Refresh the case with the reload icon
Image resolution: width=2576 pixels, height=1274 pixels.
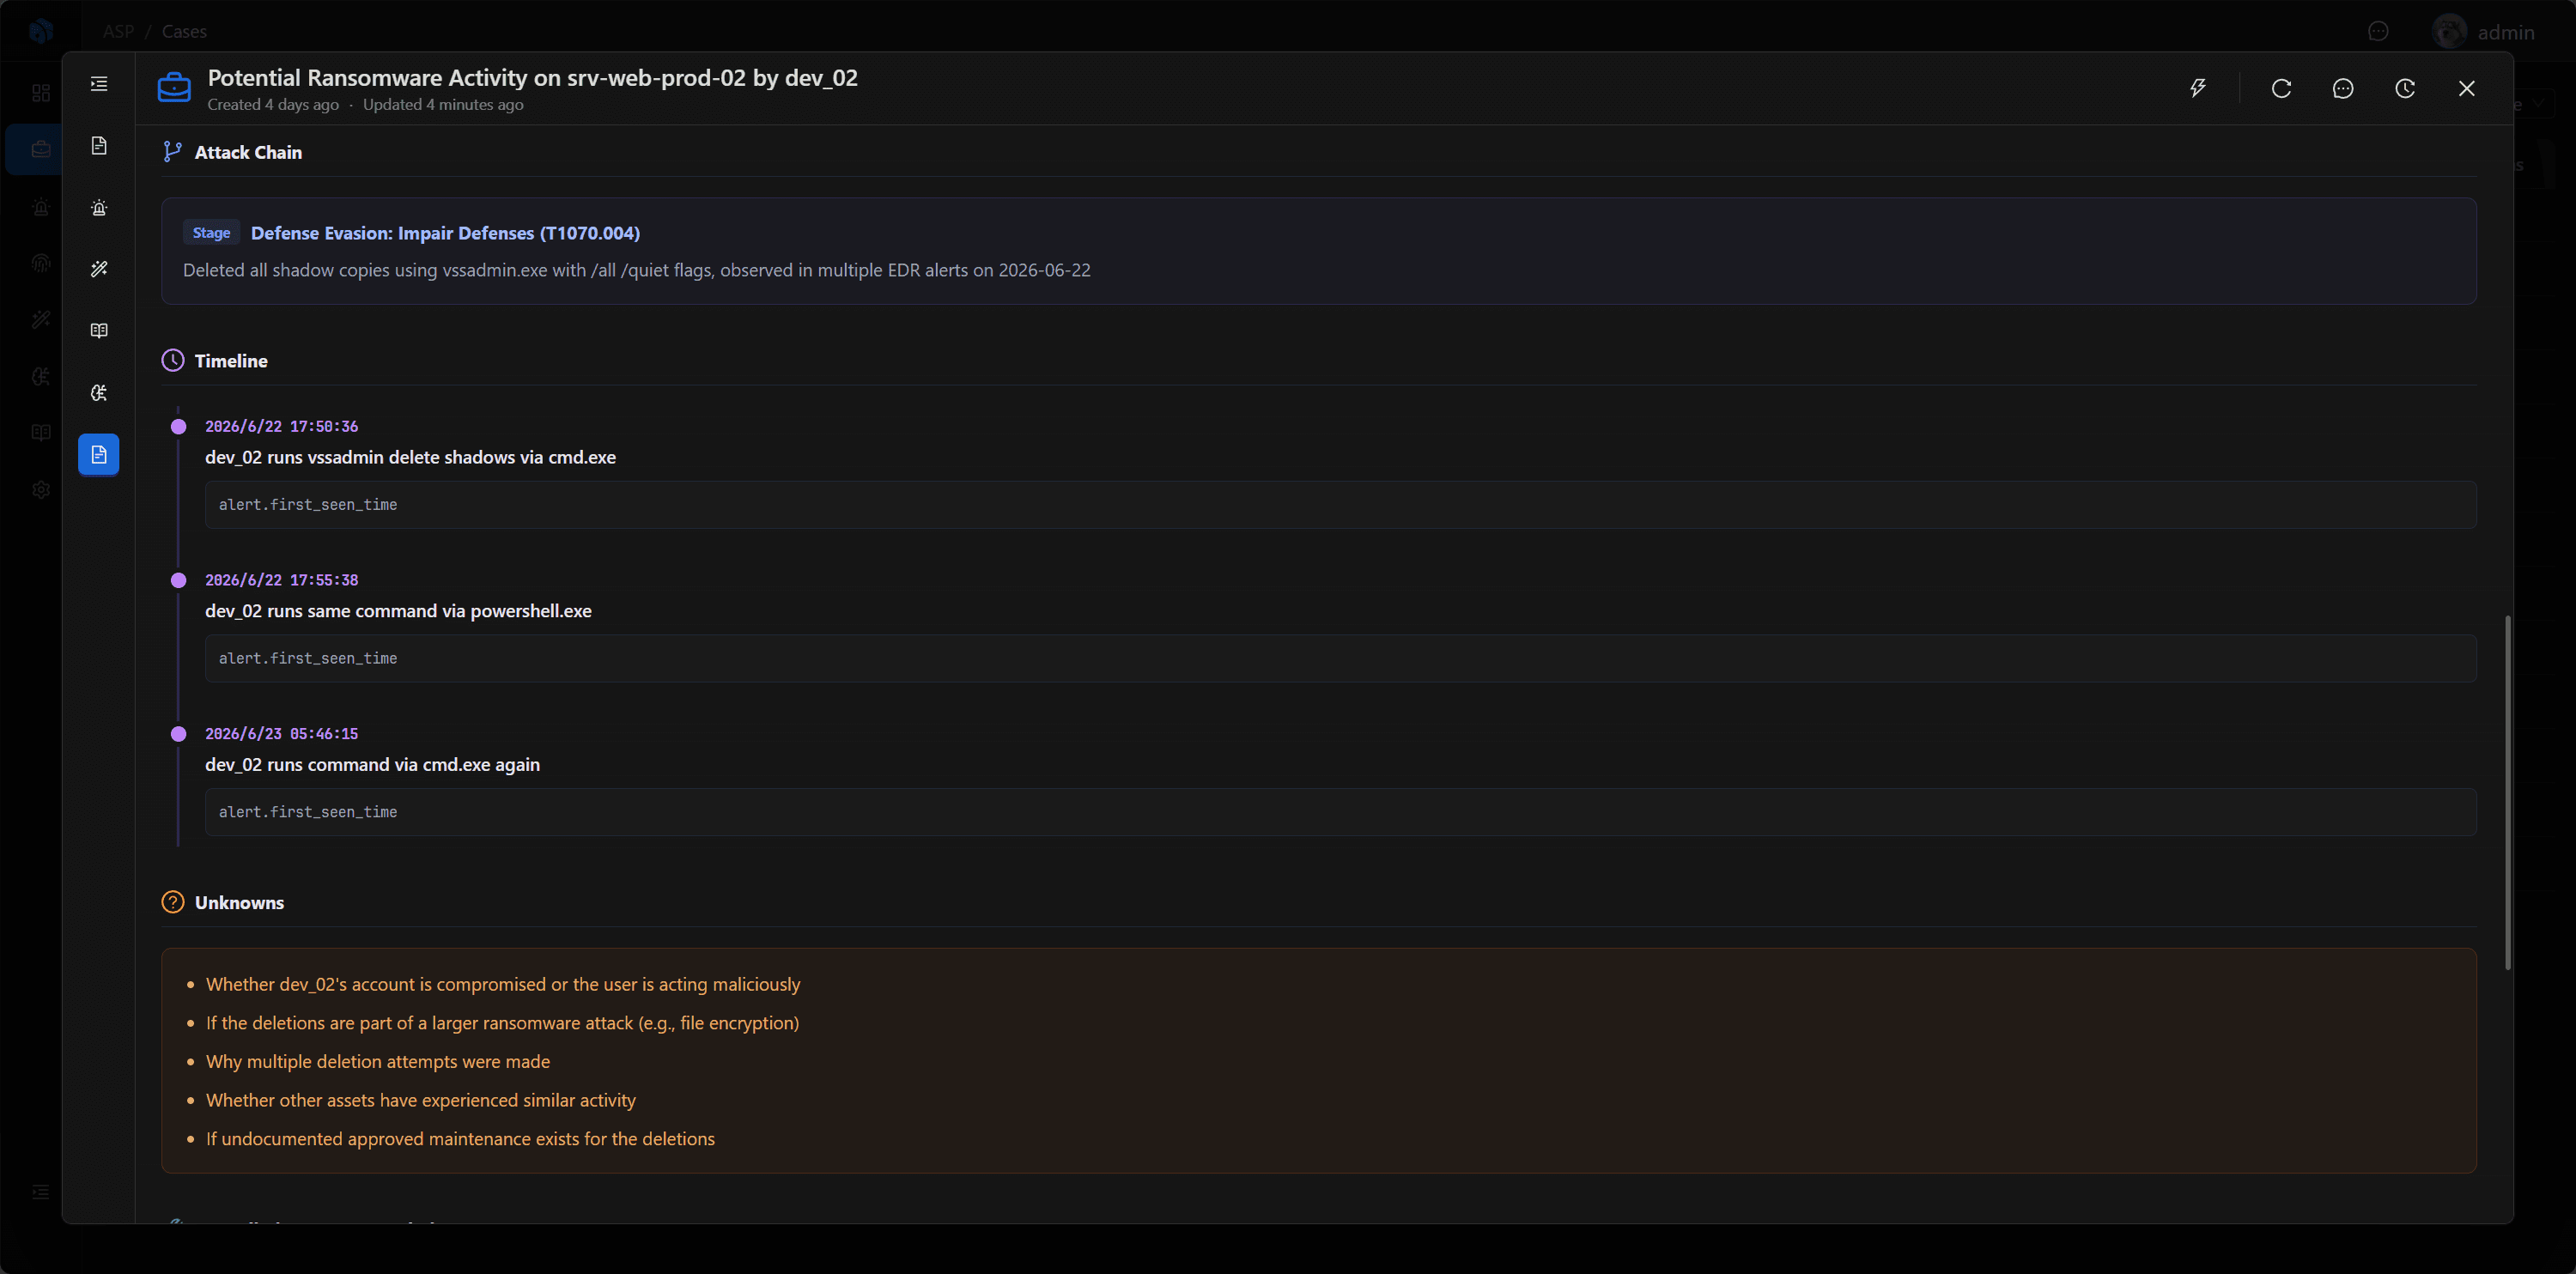tap(2281, 88)
